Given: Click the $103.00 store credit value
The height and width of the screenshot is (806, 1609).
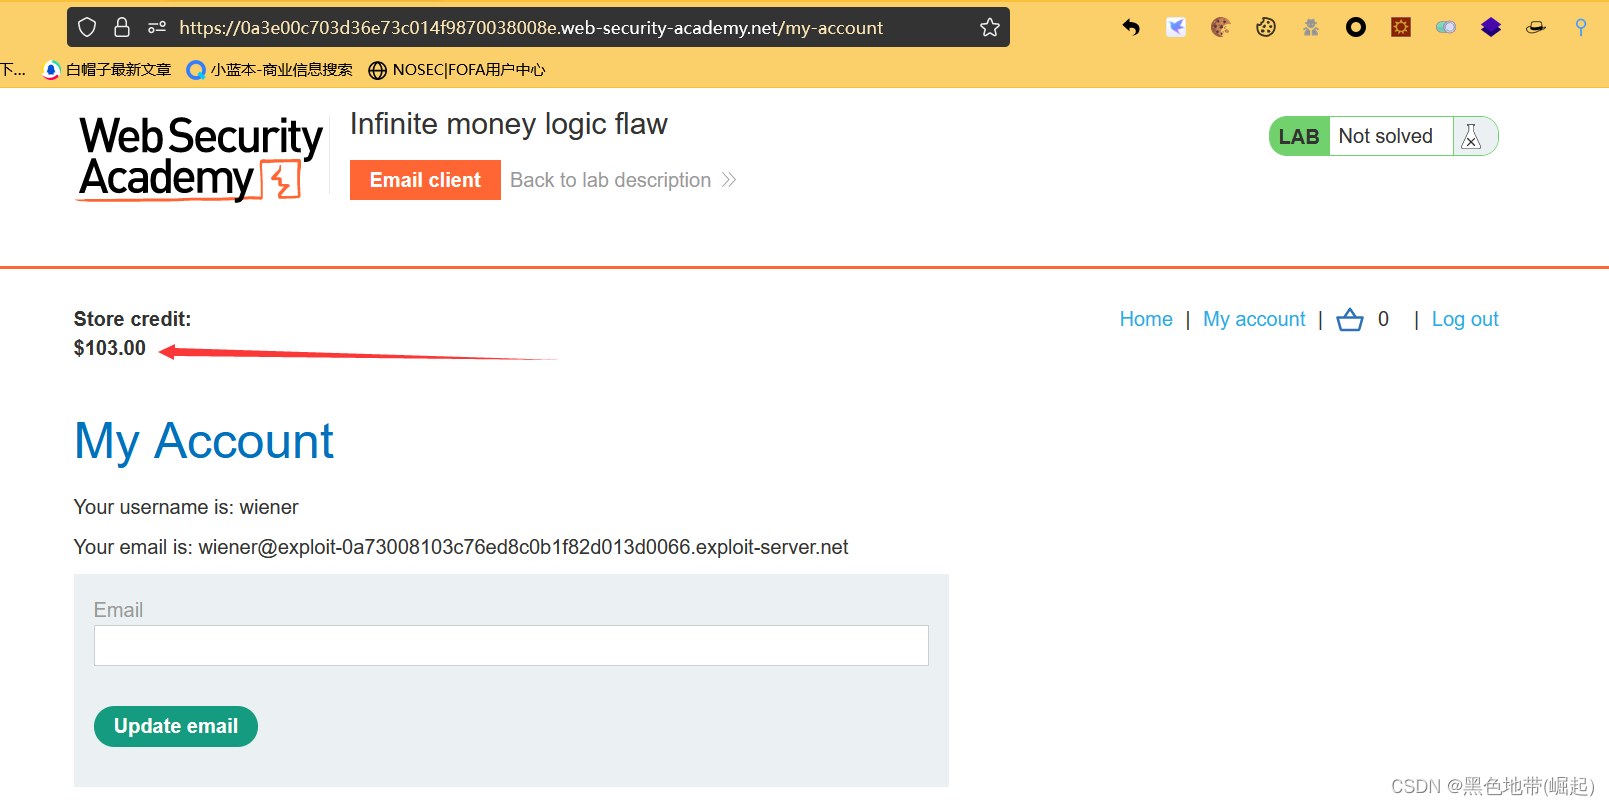Looking at the screenshot, I should pos(110,348).
